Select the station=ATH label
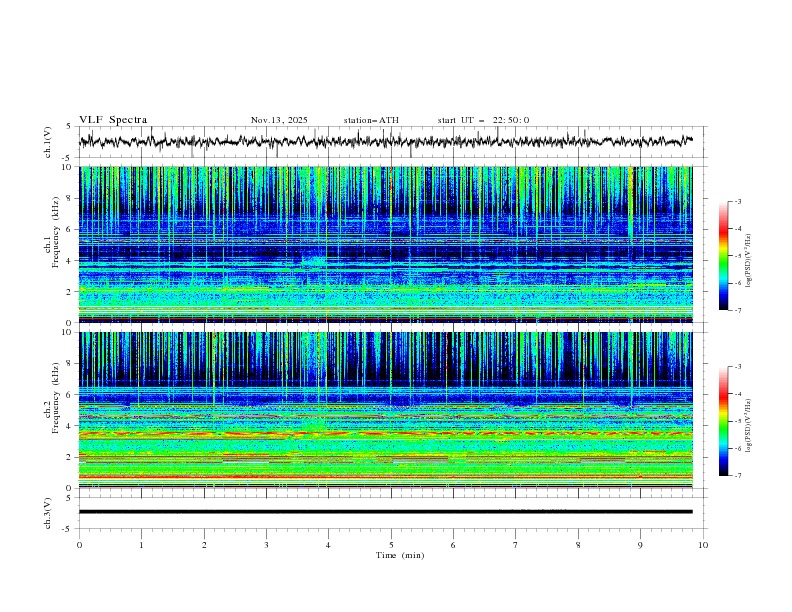The width and height of the screenshot is (792, 612). 371,120
